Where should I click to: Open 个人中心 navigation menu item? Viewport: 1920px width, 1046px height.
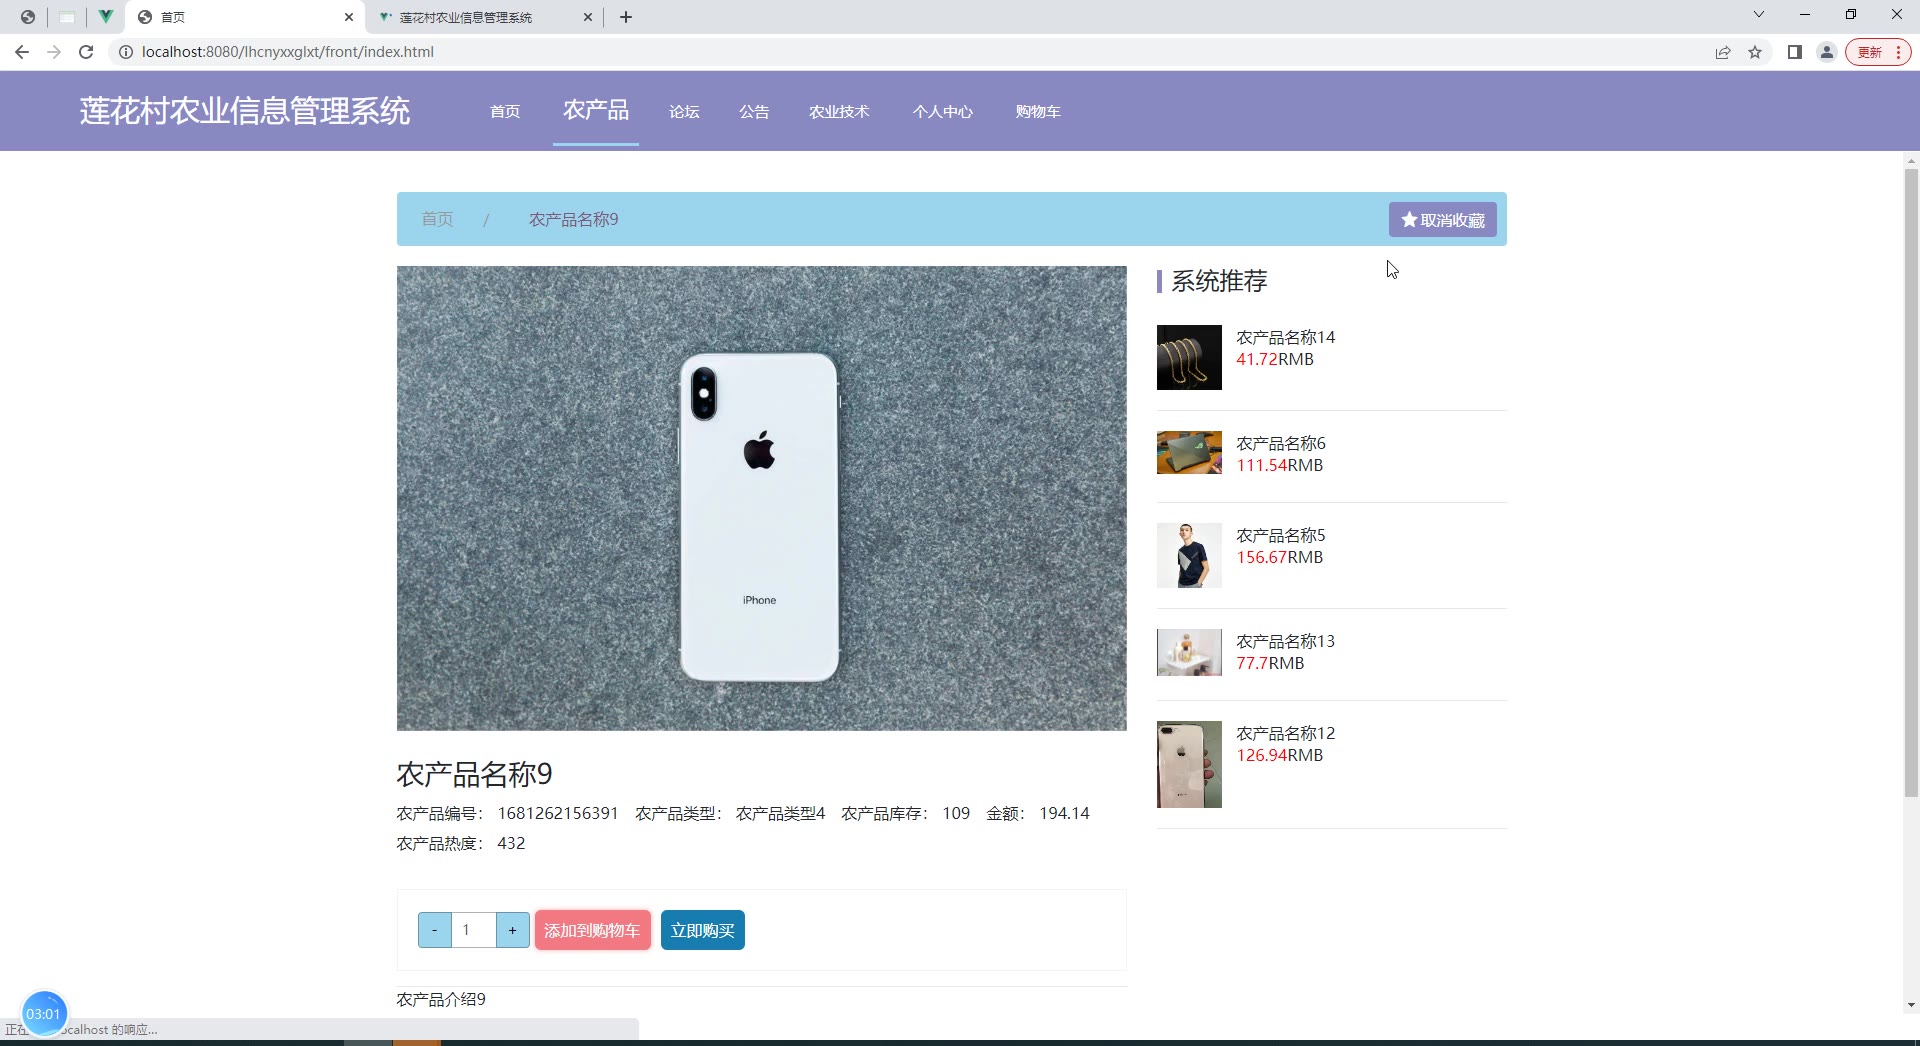click(942, 112)
